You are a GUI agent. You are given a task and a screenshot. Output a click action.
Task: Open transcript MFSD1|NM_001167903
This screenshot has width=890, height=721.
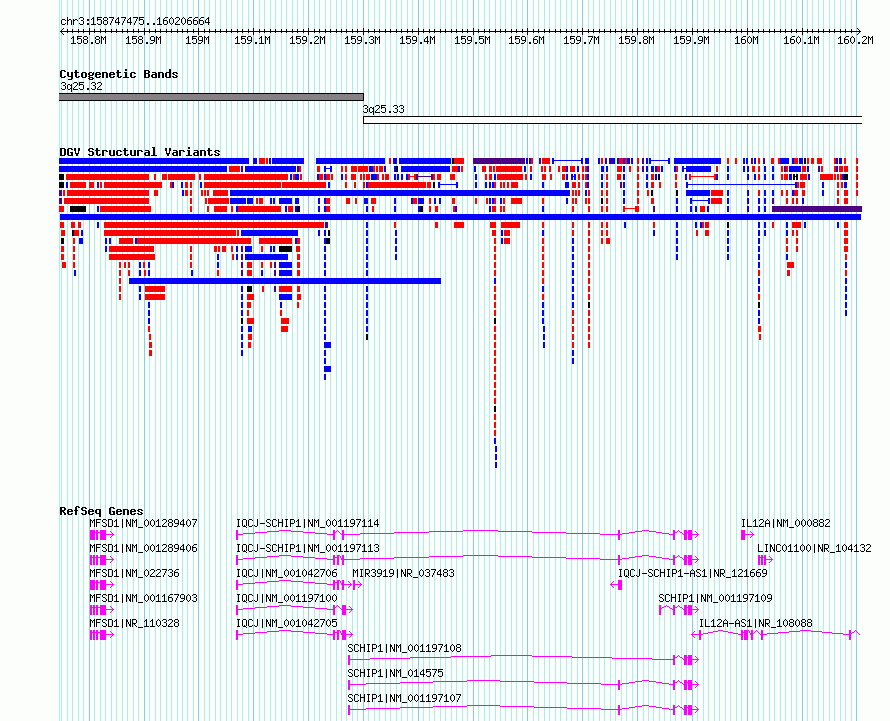(144, 598)
